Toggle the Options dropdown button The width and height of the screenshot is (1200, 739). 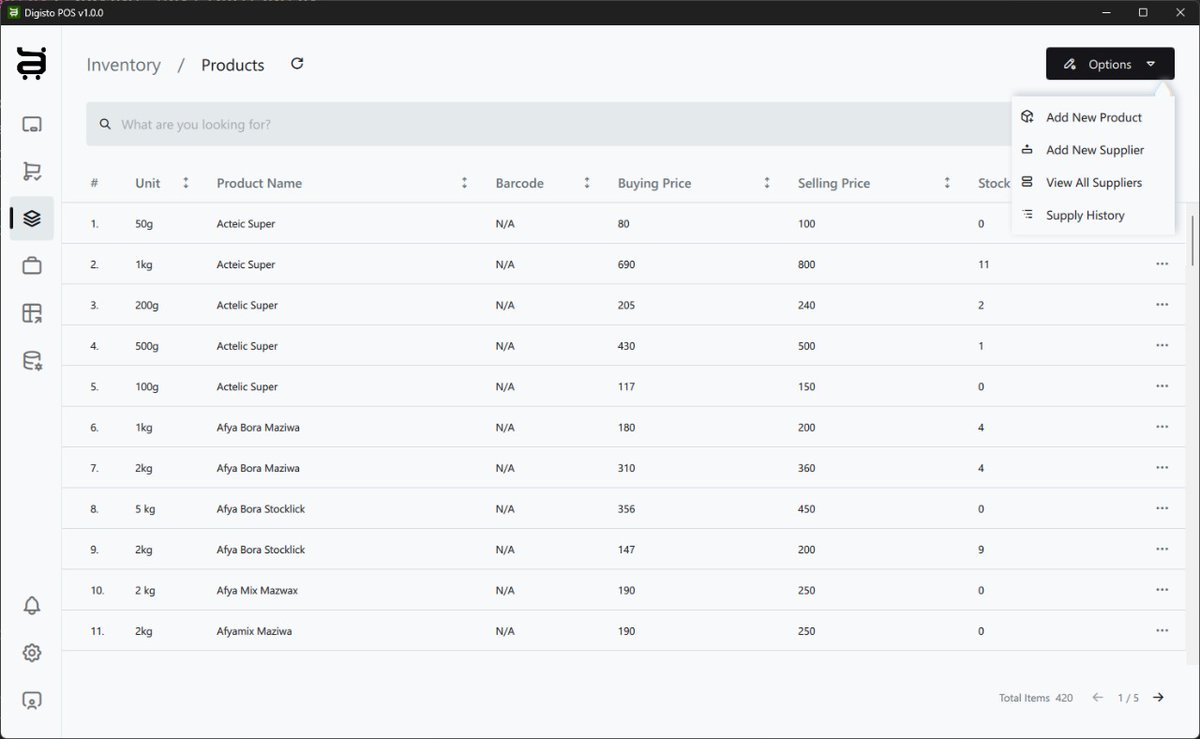point(1110,64)
